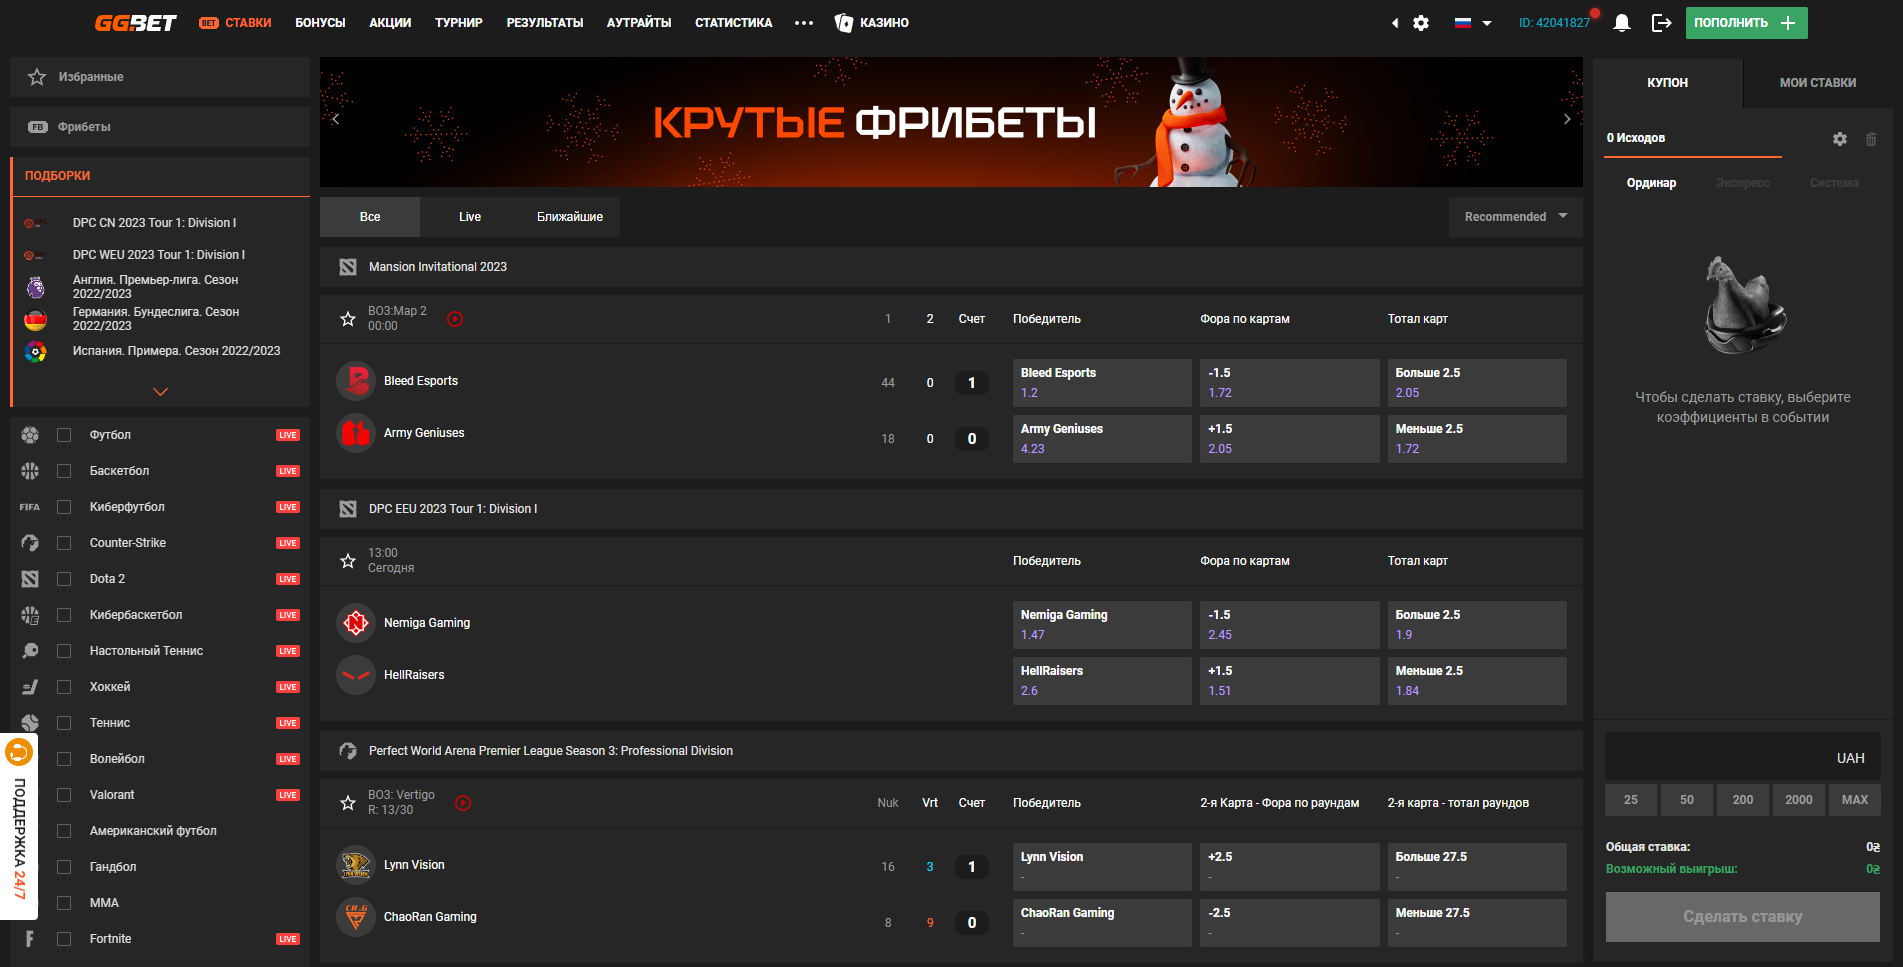Image resolution: width=1903 pixels, height=967 pixels.
Task: Open DPC CN 2023 Tour 1 collection
Action: (154, 223)
